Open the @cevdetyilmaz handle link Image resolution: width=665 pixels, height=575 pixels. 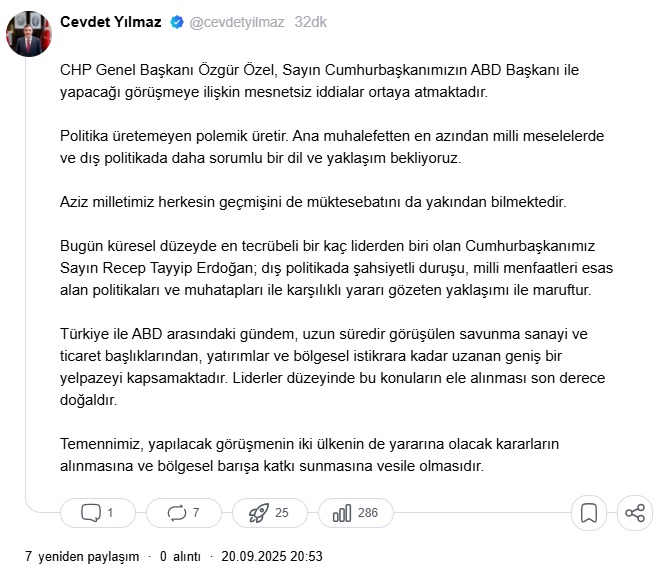click(x=236, y=21)
